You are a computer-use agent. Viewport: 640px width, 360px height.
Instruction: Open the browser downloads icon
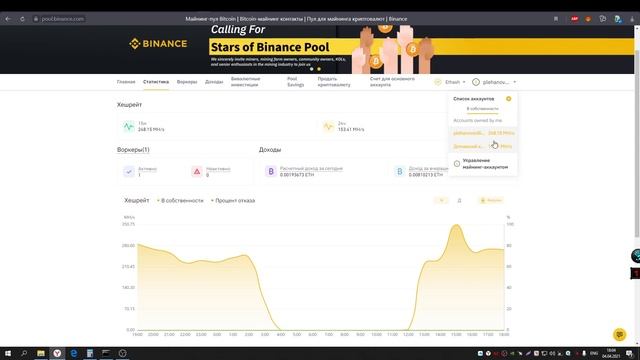click(632, 19)
